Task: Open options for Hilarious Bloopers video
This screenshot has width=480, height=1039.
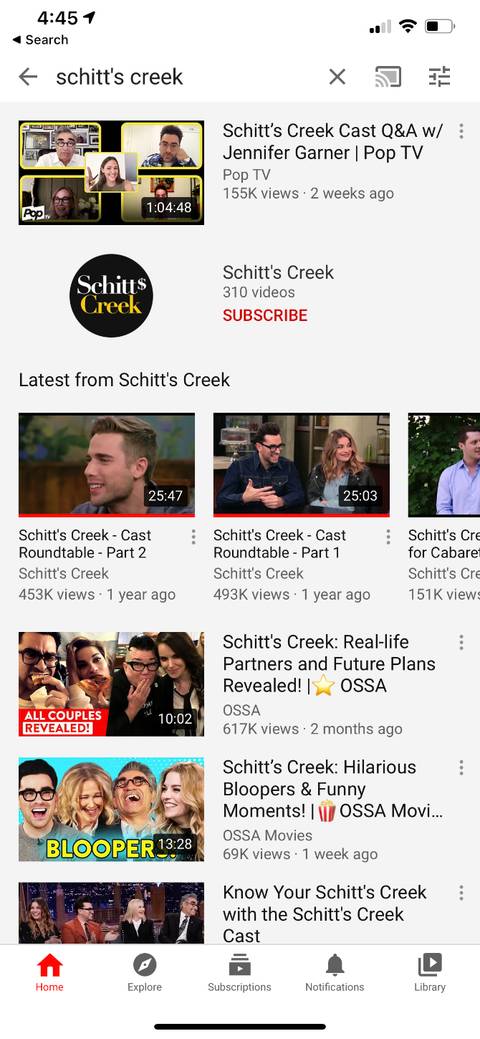Action: pos(461,767)
